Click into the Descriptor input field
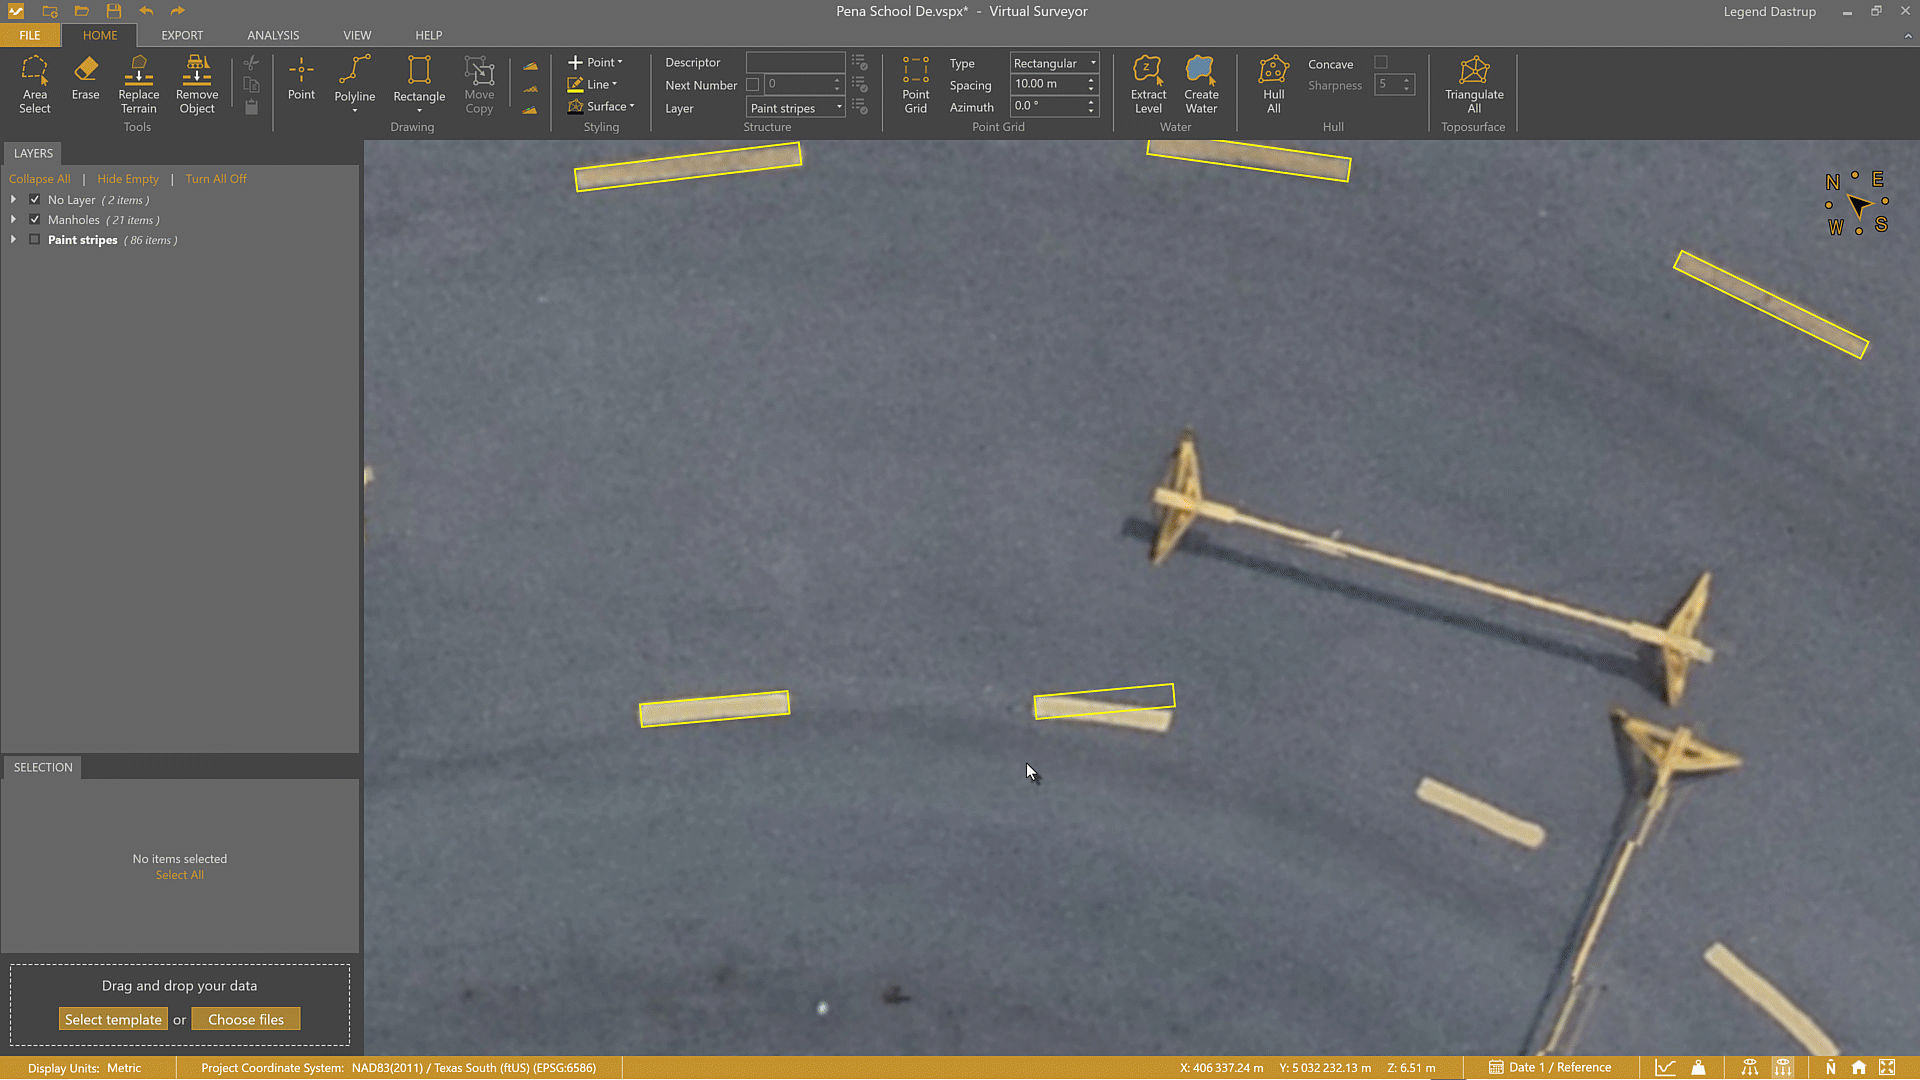The height and width of the screenshot is (1080, 1920). coord(795,62)
